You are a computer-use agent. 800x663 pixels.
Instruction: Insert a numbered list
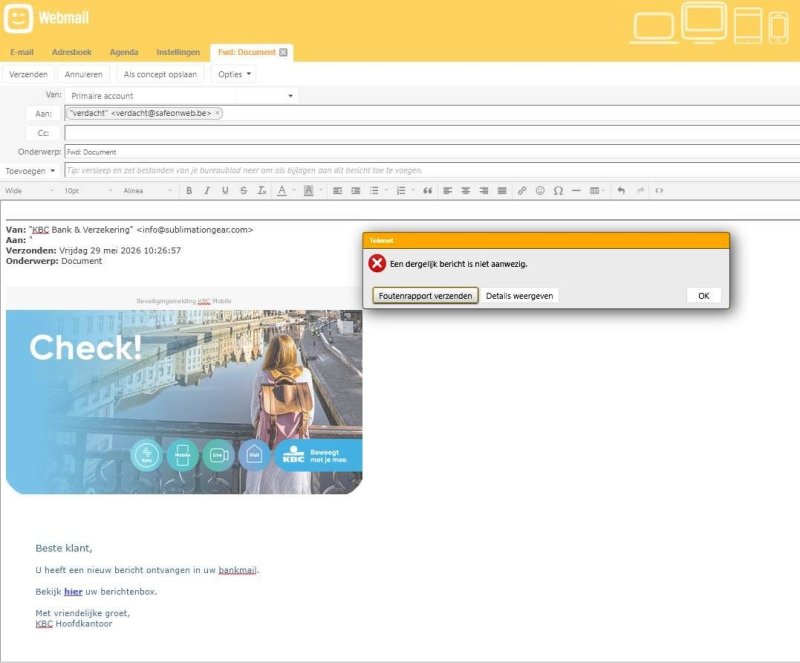pyautogui.click(x=401, y=191)
